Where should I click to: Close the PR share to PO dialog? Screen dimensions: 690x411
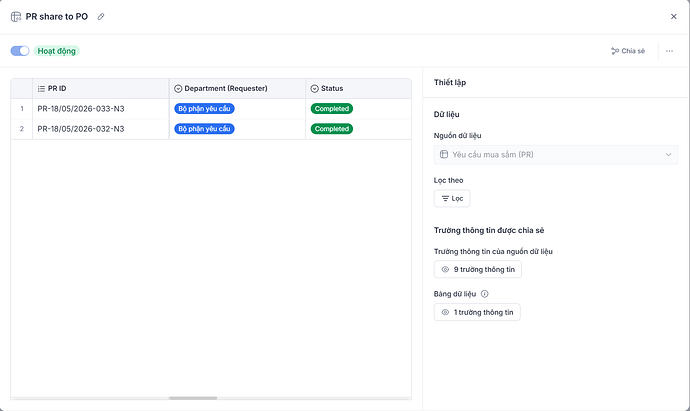coord(673,17)
